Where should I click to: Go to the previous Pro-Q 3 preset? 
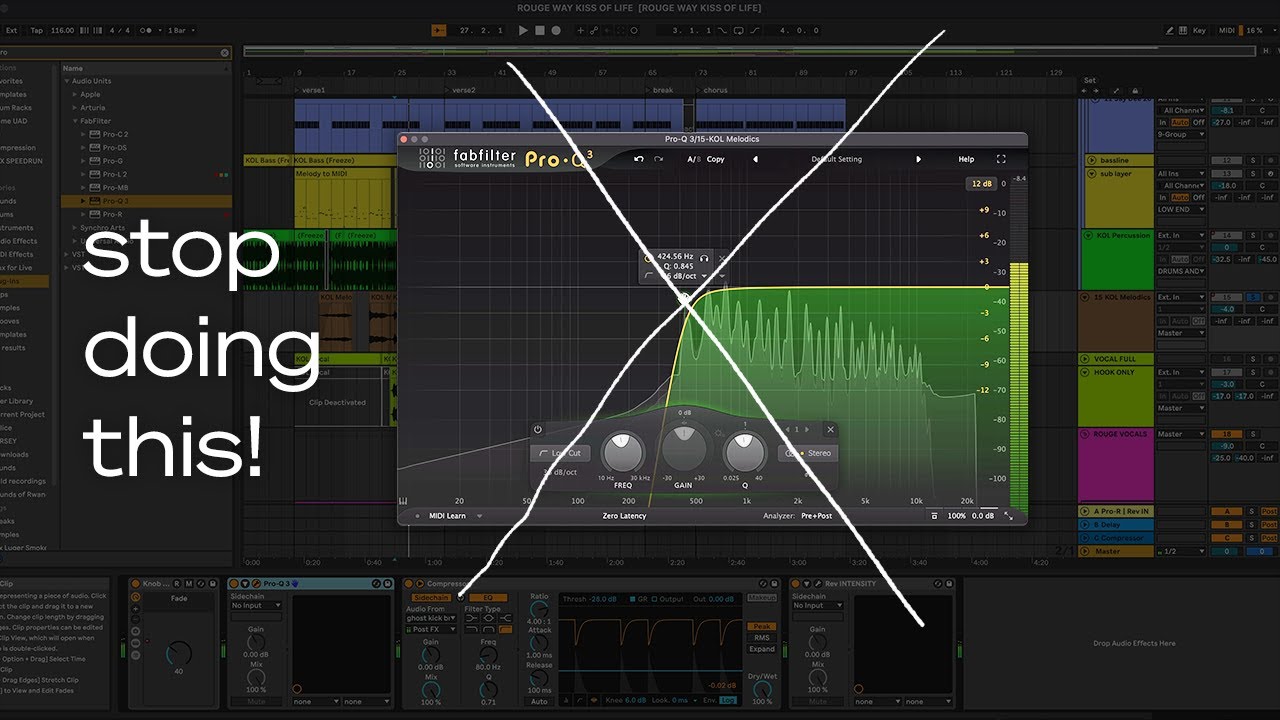(x=755, y=159)
